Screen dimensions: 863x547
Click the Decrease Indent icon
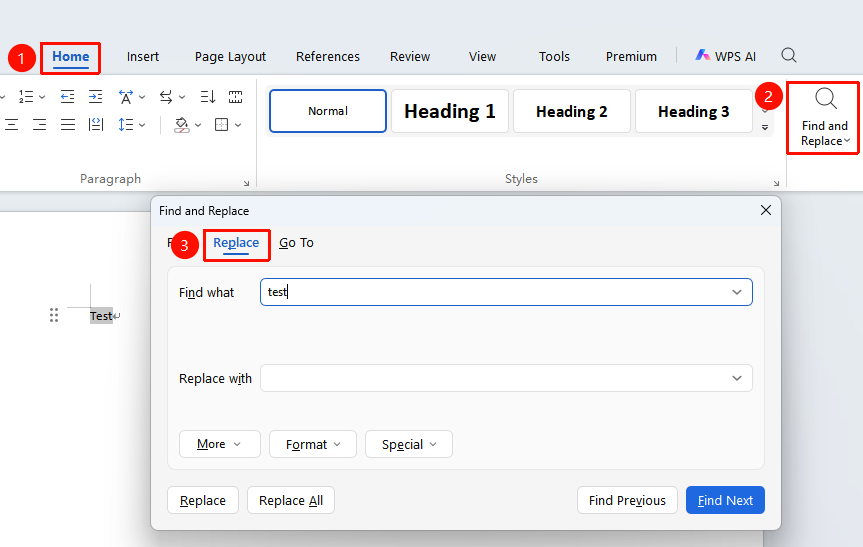coord(67,97)
